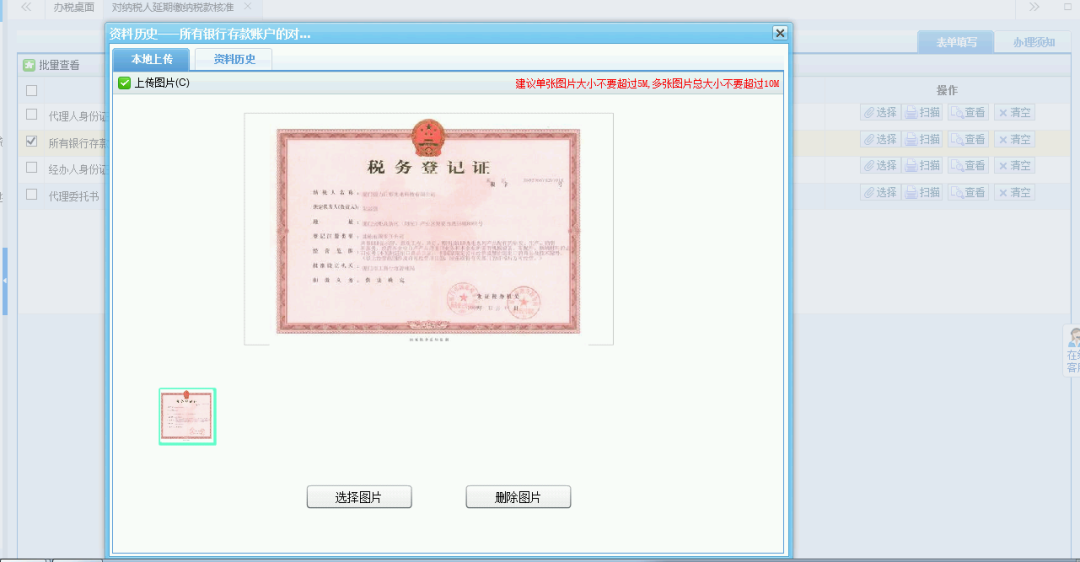
Task: Close the 对纳税人延期缴纳税款核准 tab
Action: pos(248,7)
